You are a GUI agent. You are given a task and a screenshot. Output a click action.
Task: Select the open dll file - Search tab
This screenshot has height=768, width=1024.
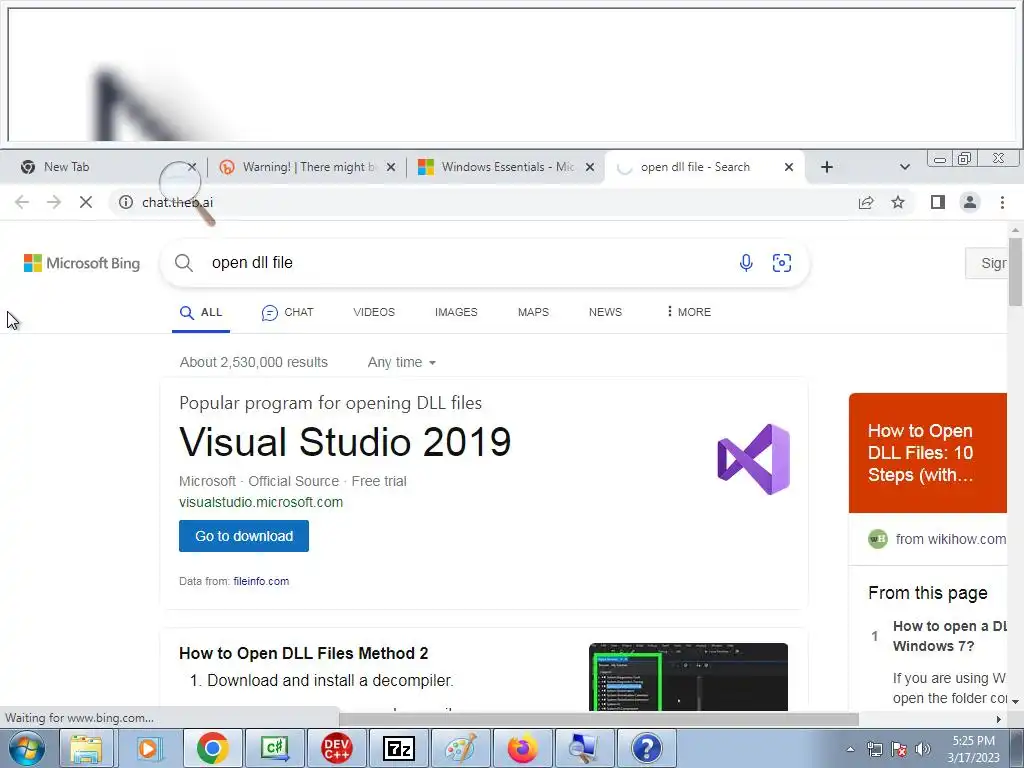pos(704,167)
